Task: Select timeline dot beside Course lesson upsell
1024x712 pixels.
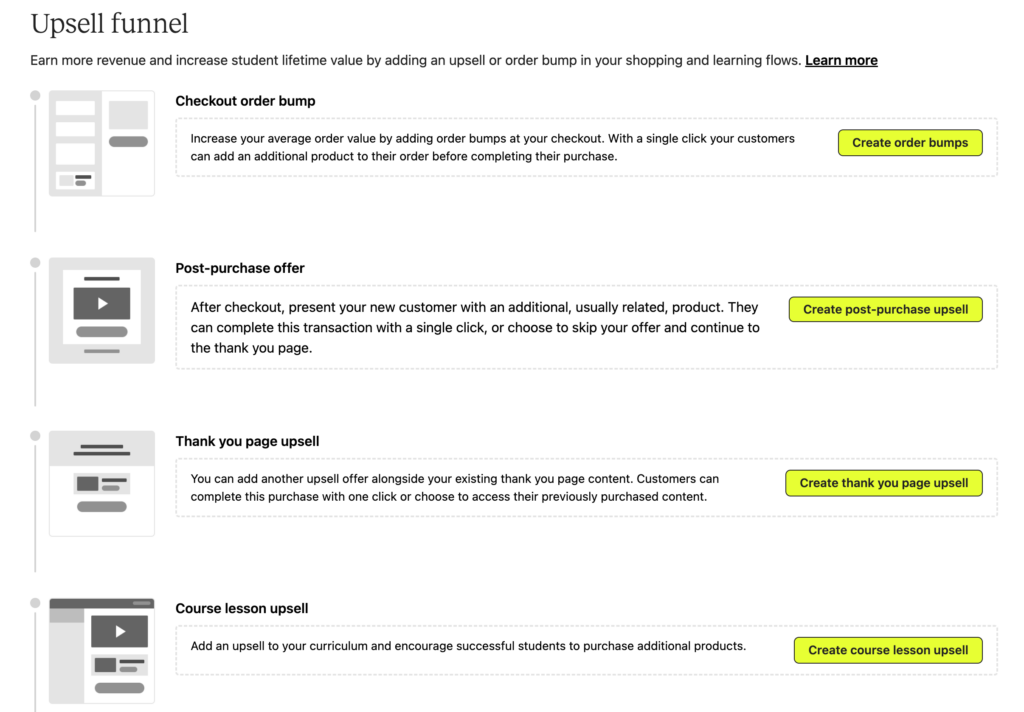Action: click(35, 603)
